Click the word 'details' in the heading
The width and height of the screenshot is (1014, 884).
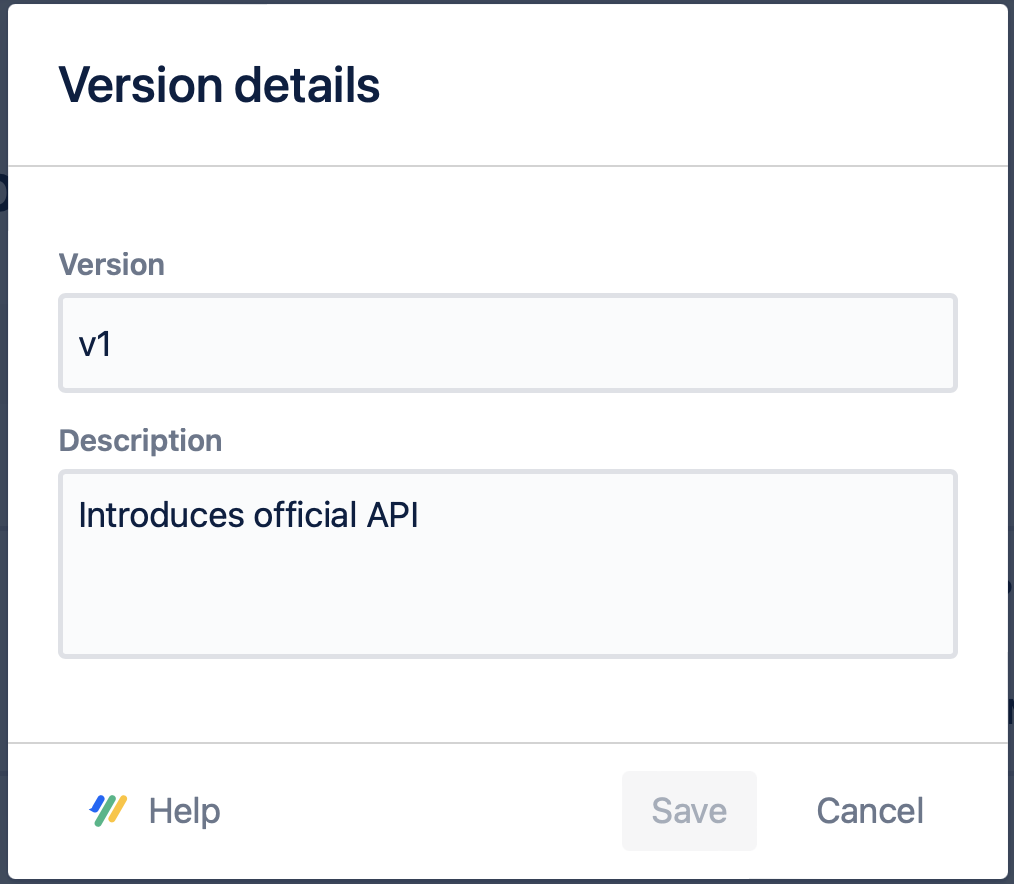pos(307,86)
